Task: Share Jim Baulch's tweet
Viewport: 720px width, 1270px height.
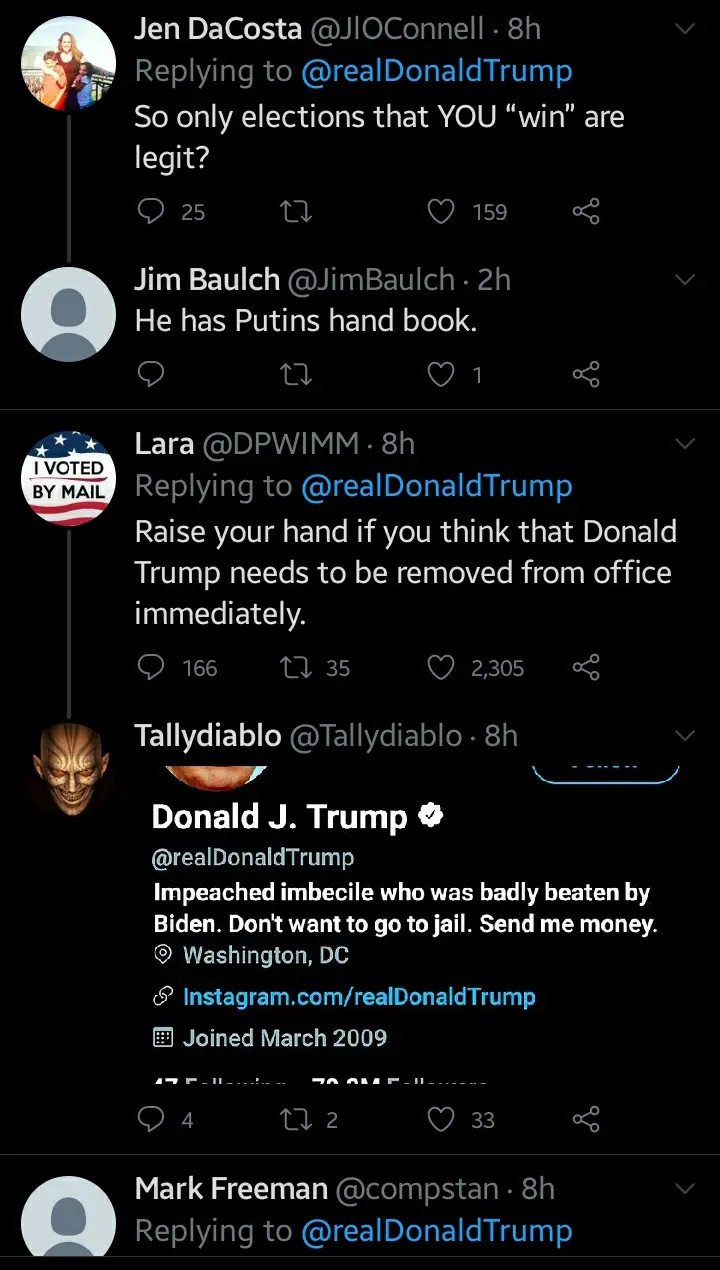Action: (x=586, y=375)
